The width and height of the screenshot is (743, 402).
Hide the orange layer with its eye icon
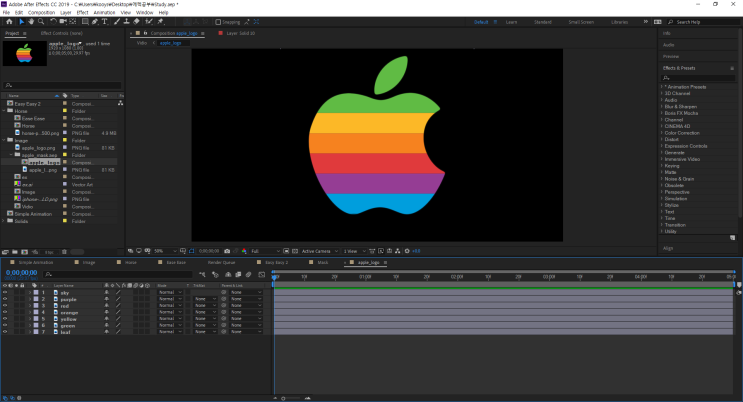click(5, 312)
